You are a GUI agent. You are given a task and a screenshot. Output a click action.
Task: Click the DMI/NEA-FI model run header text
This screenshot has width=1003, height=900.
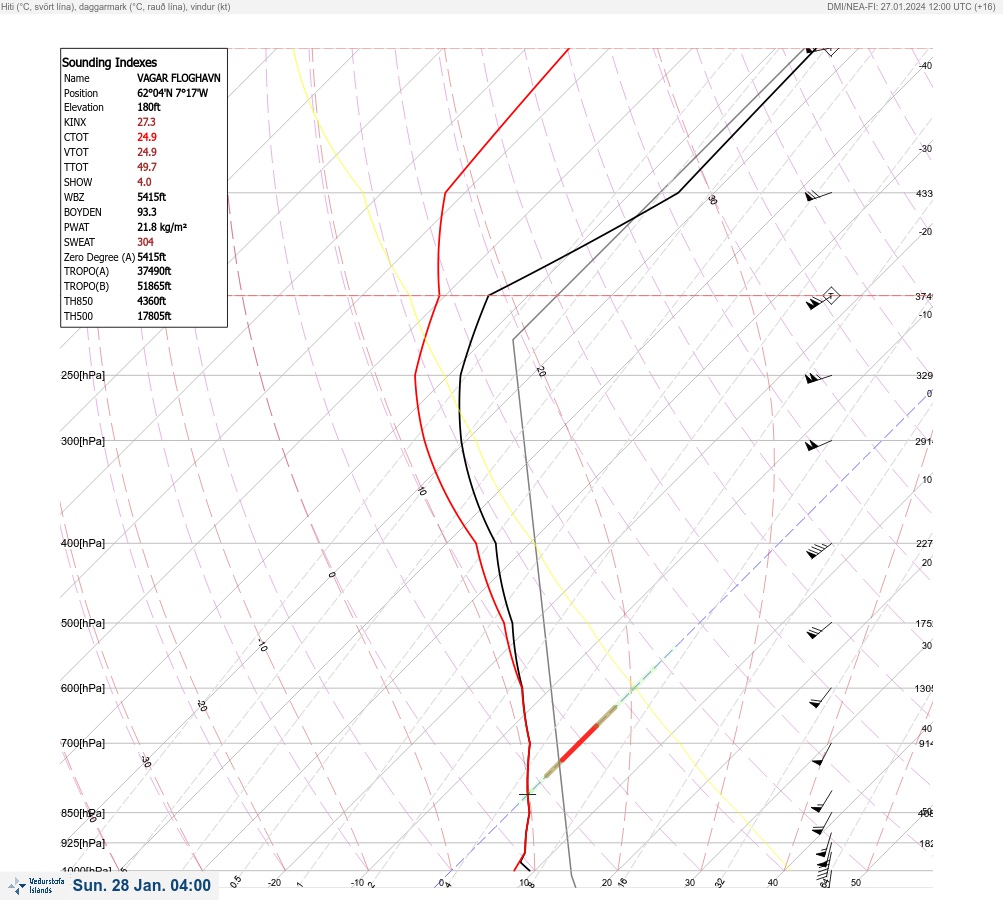point(910,7)
